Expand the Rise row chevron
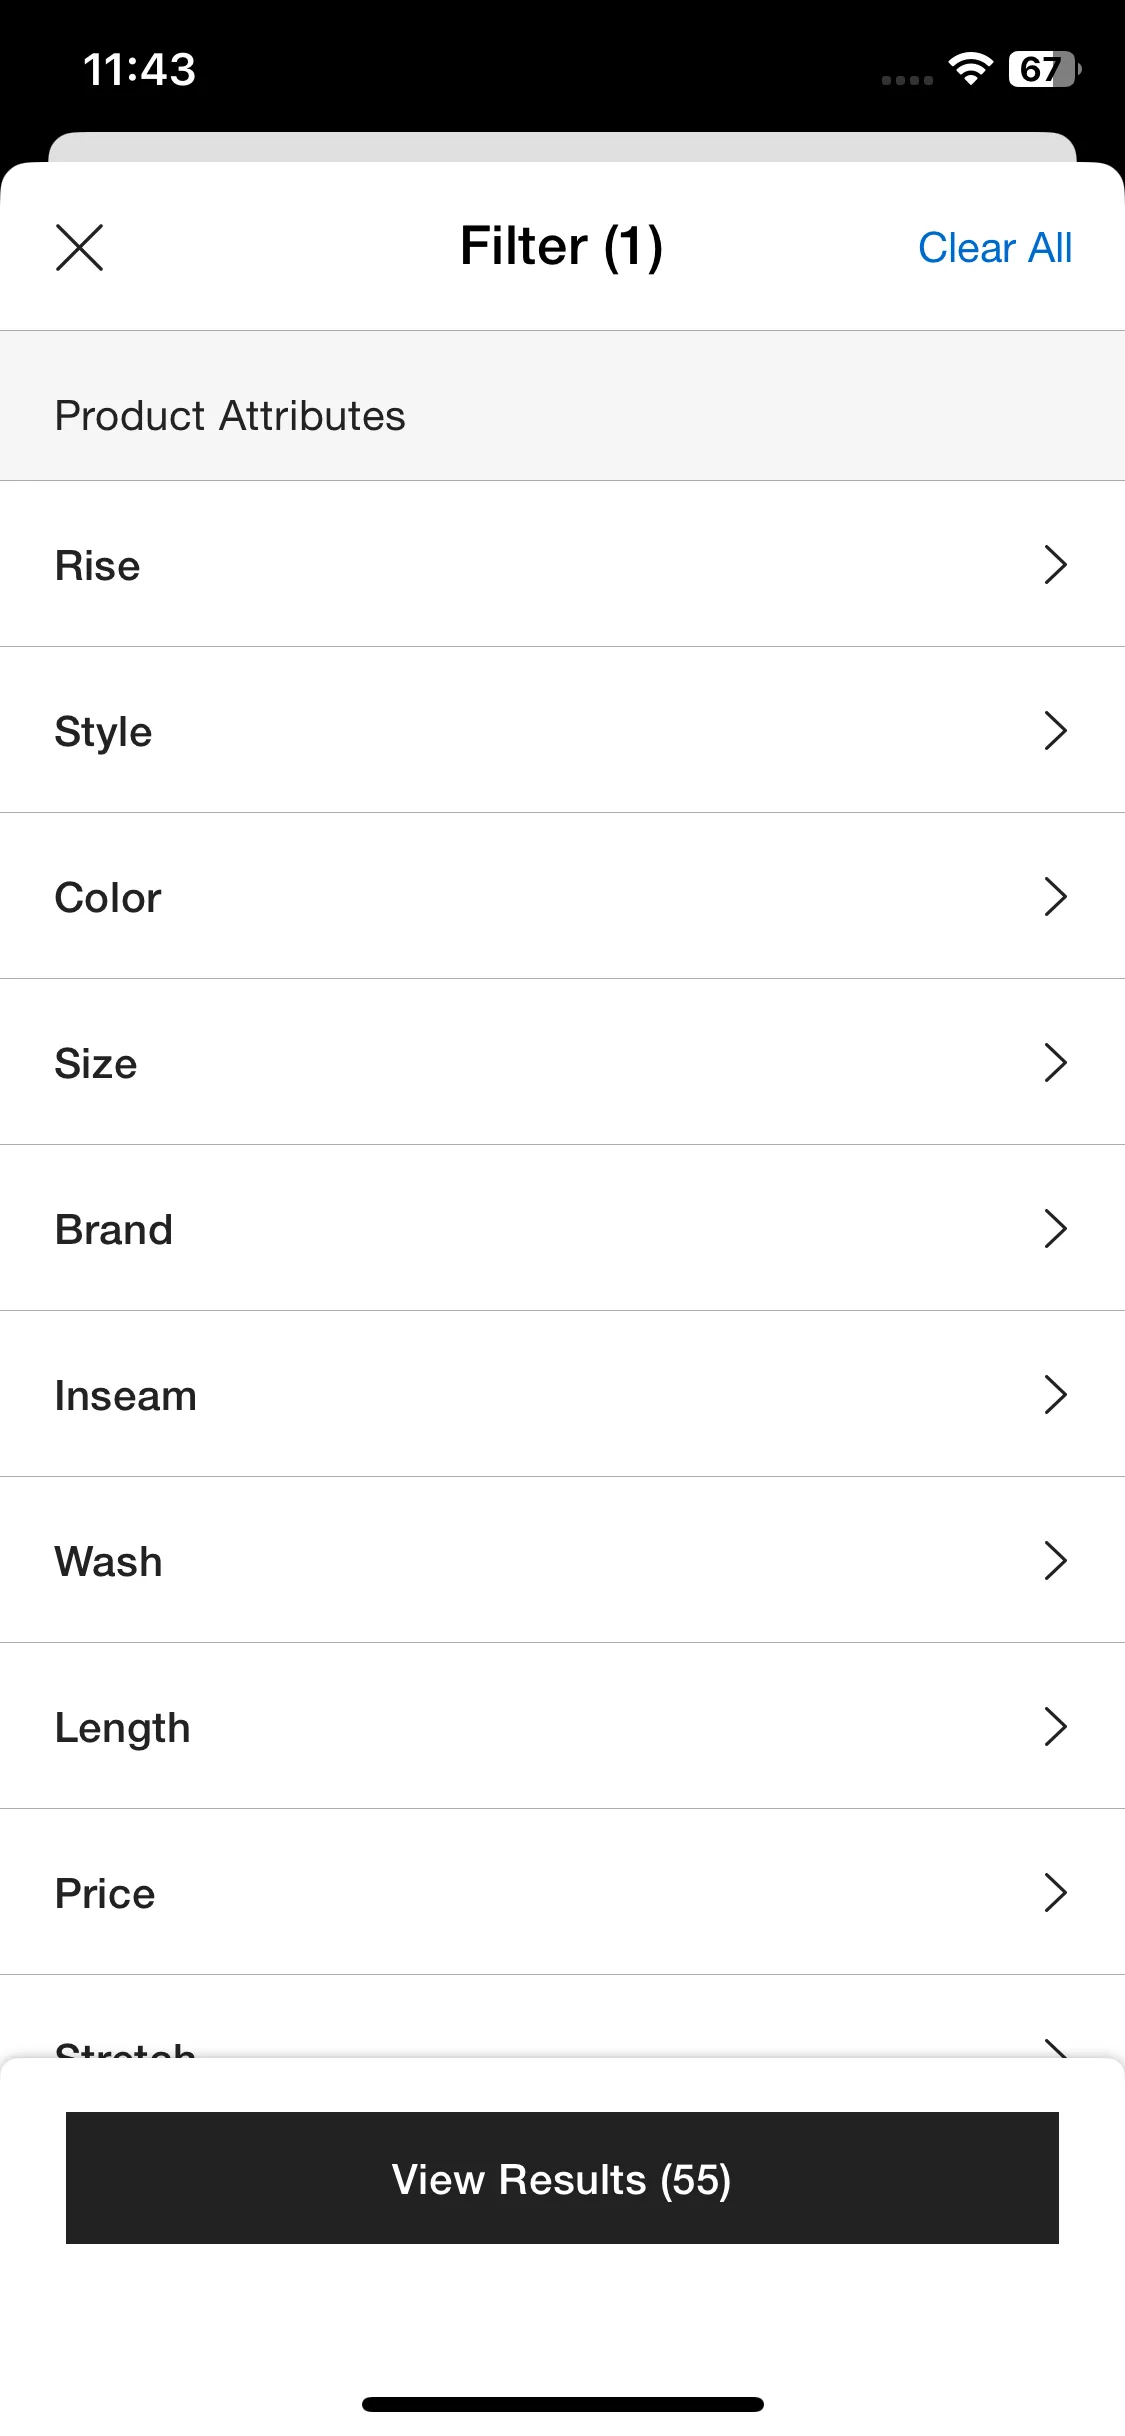Viewport: 1125px width, 2436px height. 1055,564
